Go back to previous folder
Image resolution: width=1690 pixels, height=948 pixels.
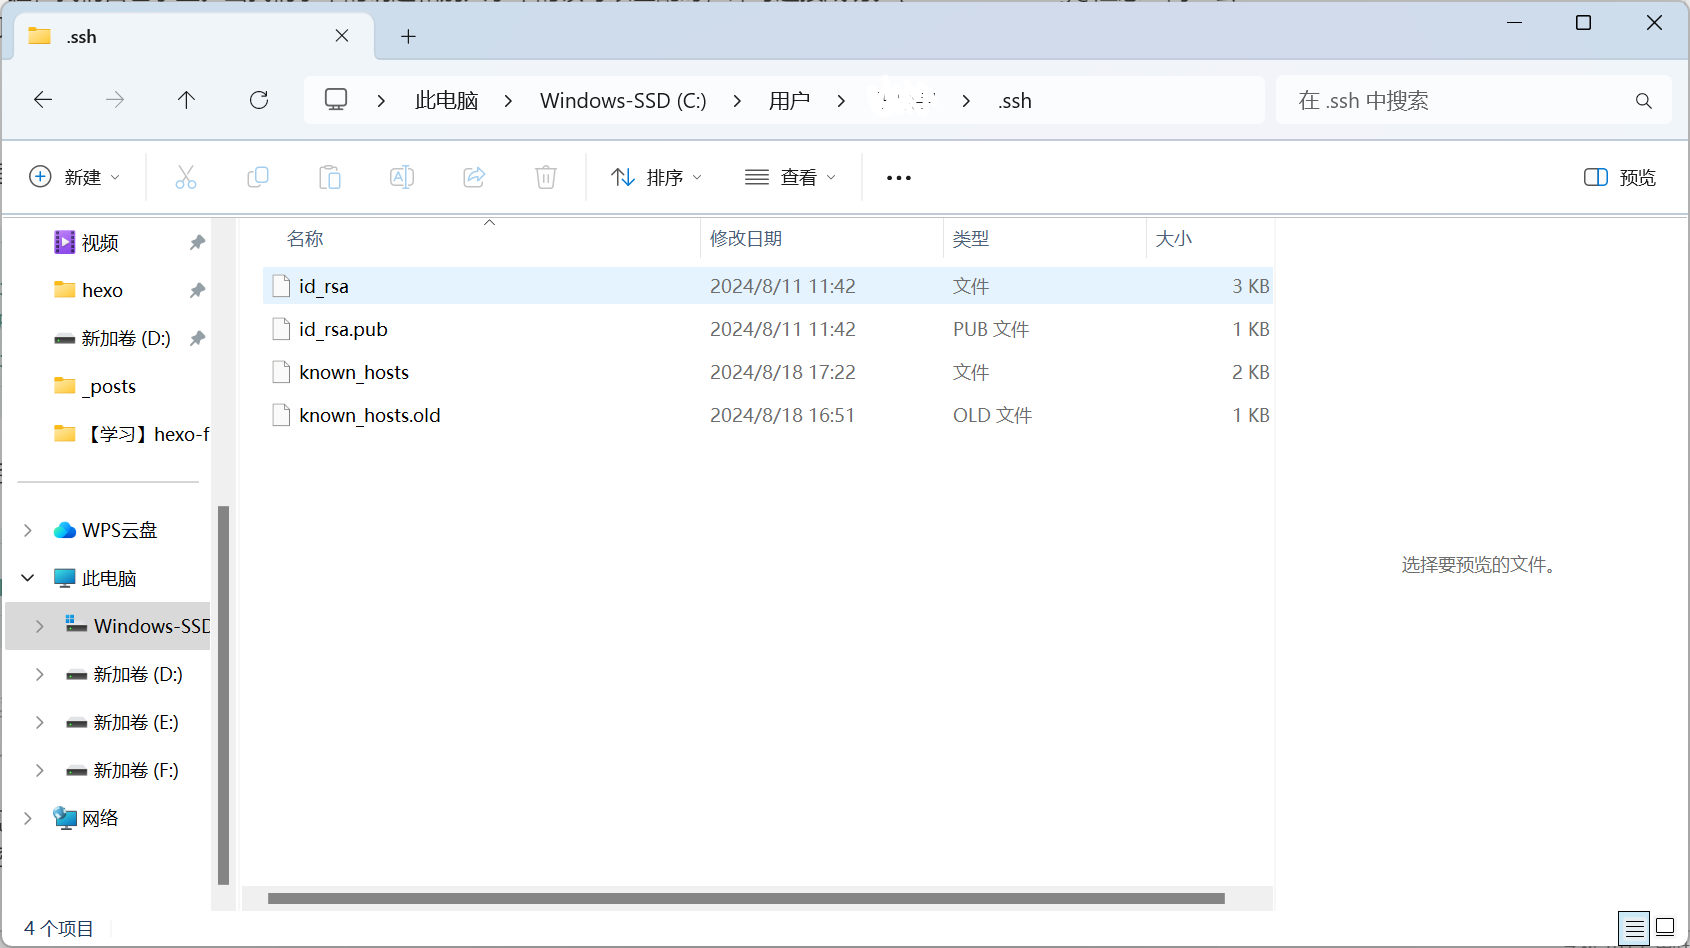(43, 100)
